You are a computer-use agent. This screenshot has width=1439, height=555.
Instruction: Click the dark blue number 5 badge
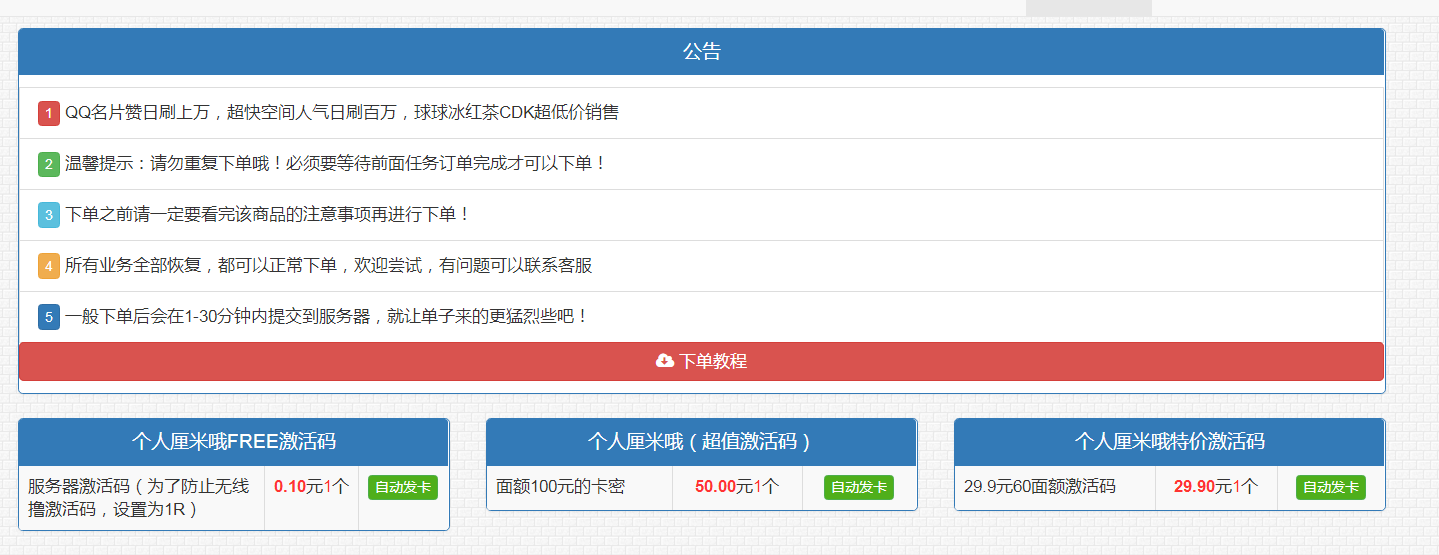tap(49, 317)
